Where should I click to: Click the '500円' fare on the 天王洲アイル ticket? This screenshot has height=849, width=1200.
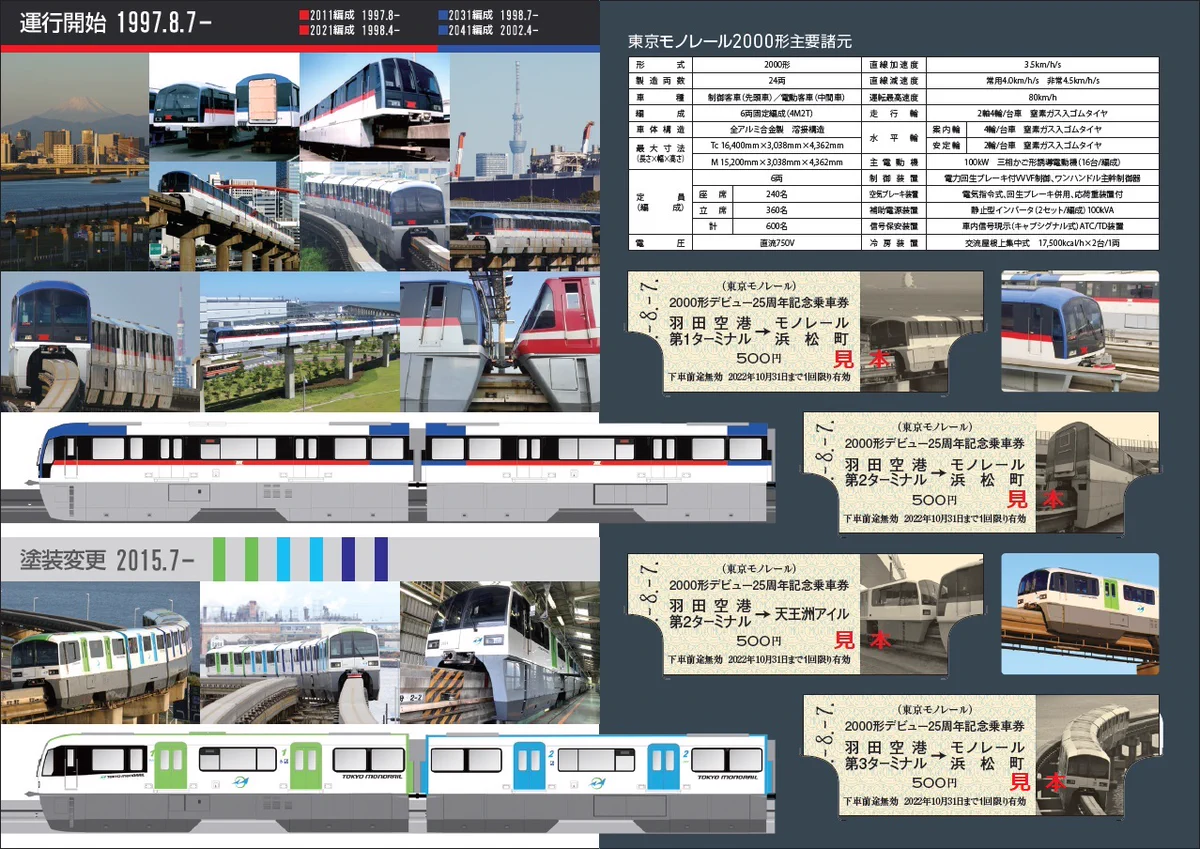click(x=759, y=640)
